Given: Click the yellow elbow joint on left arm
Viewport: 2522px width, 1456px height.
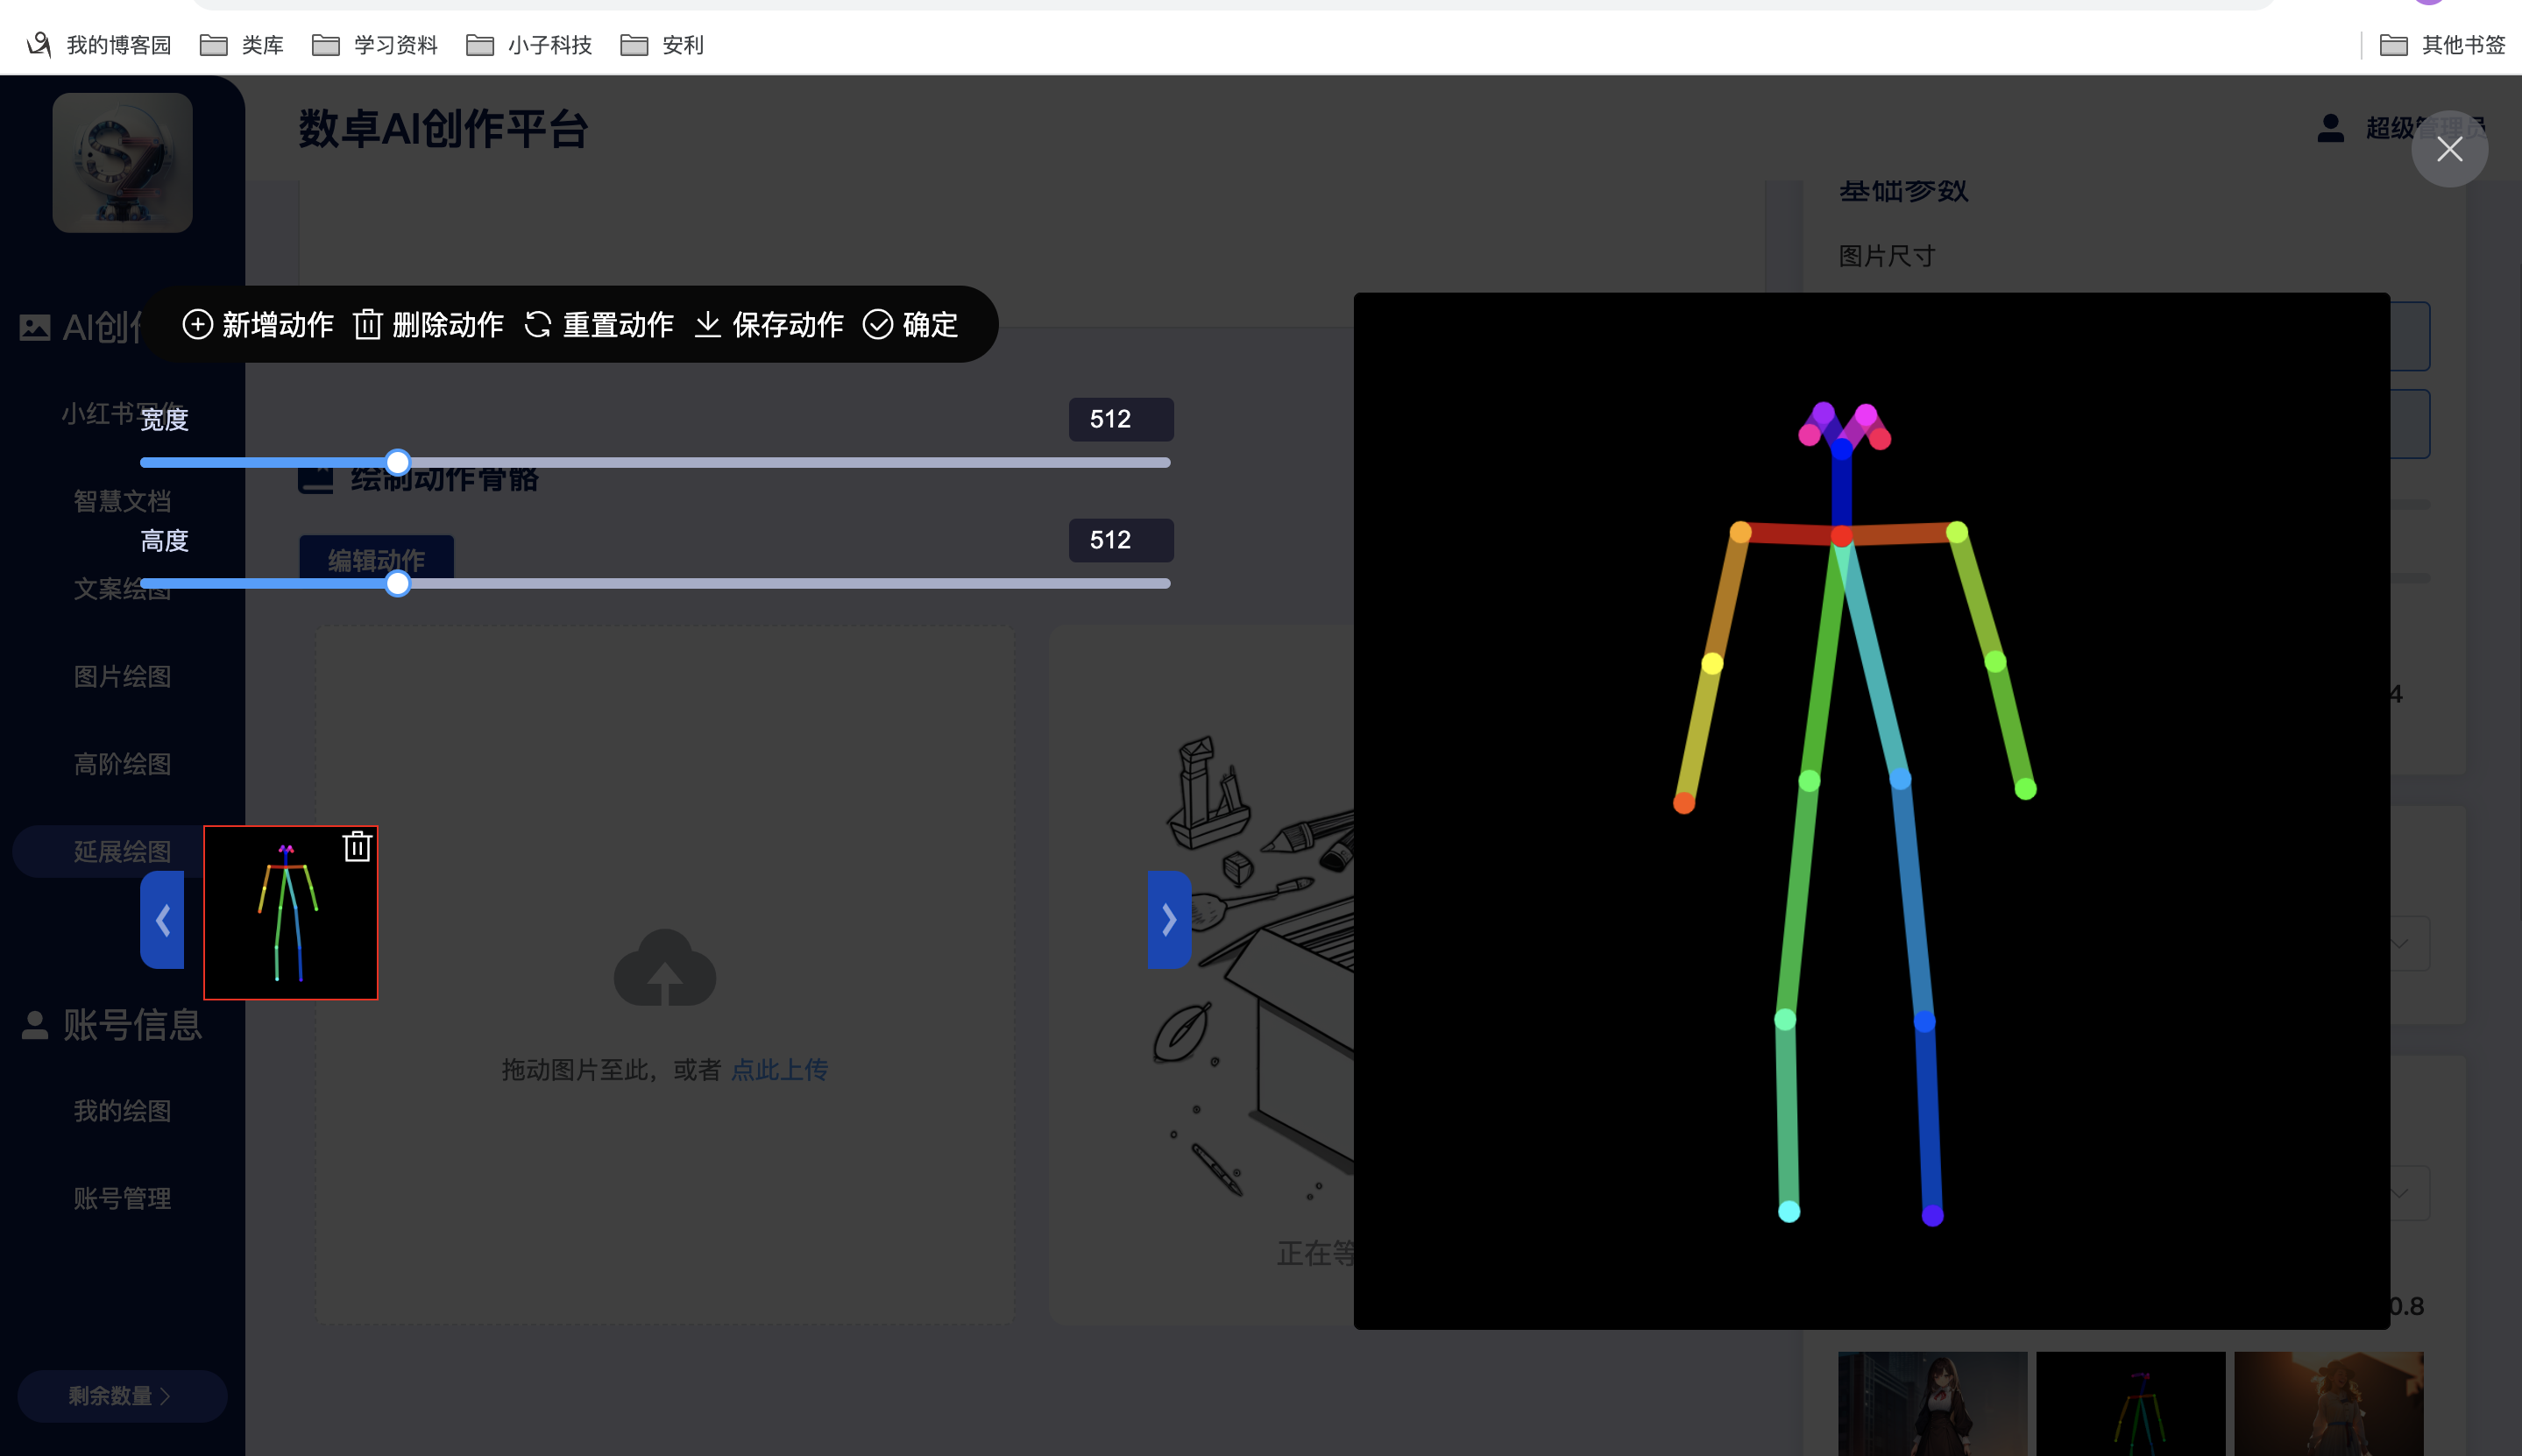Looking at the screenshot, I should (x=1712, y=663).
